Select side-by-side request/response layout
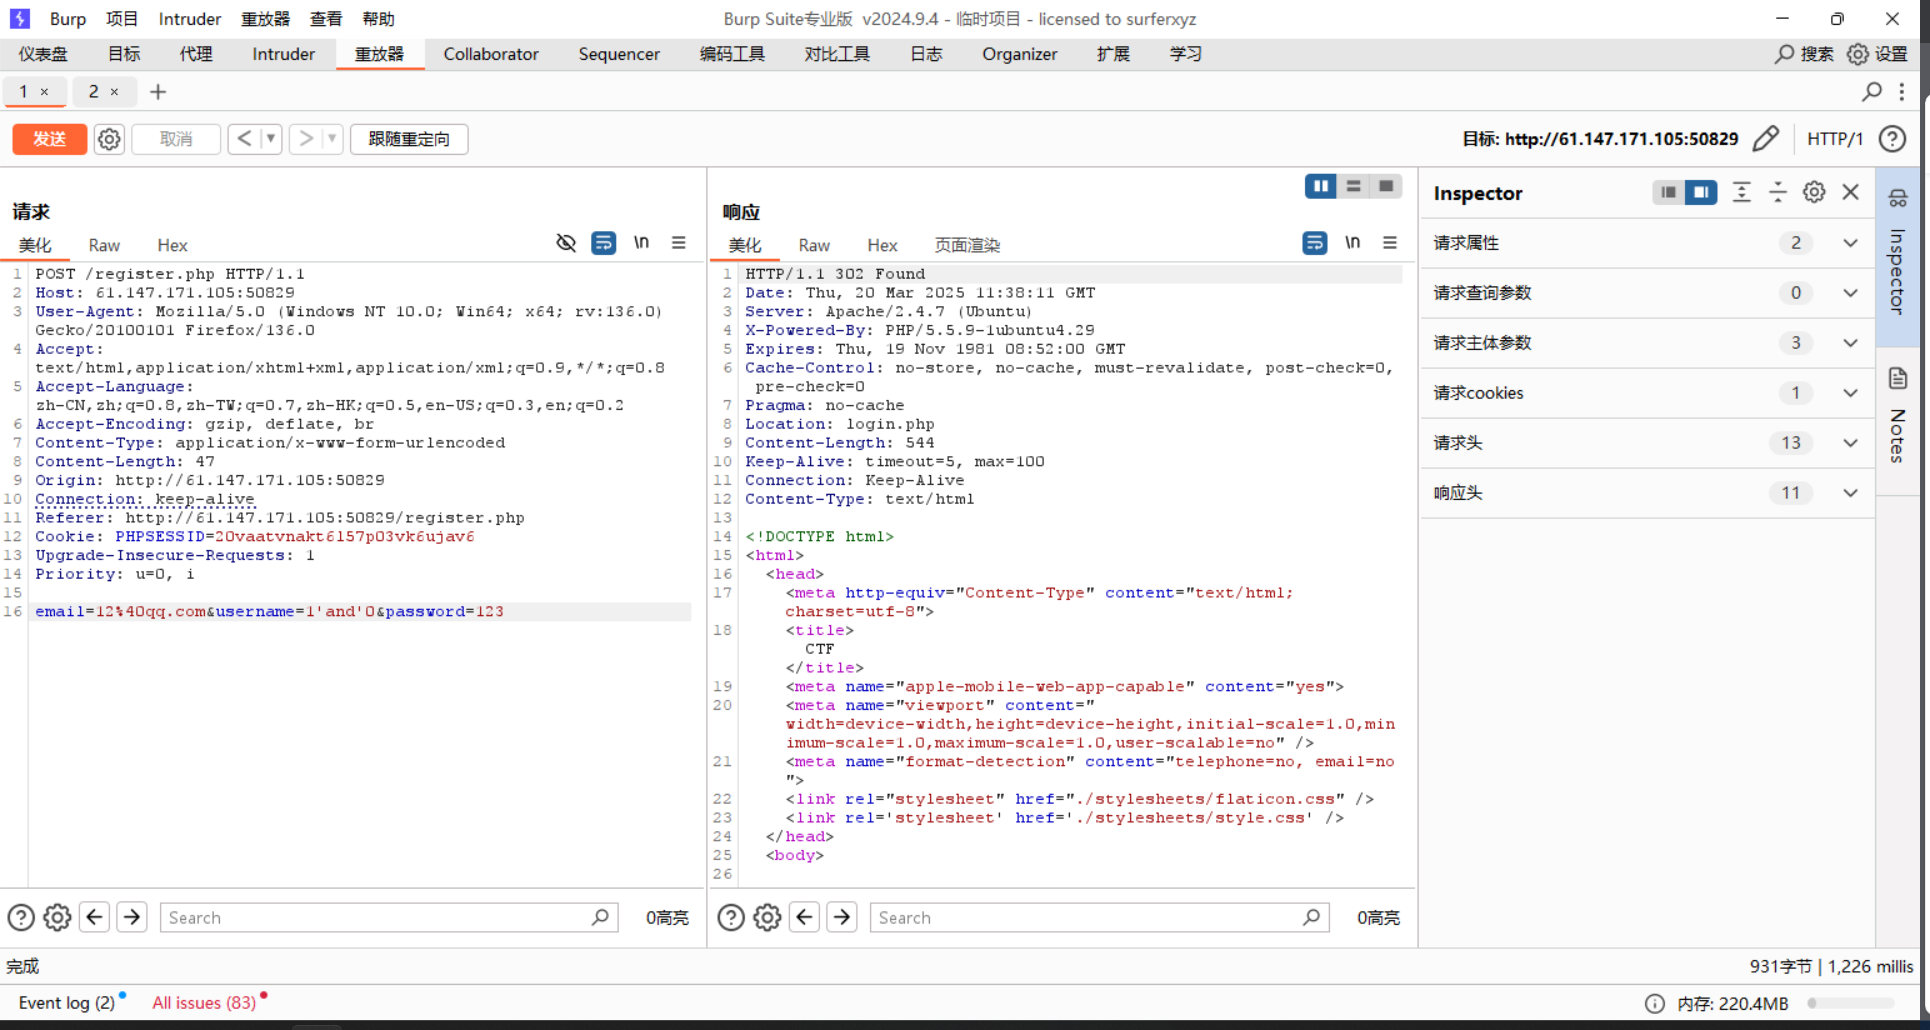Image resolution: width=1930 pixels, height=1030 pixels. [1321, 186]
